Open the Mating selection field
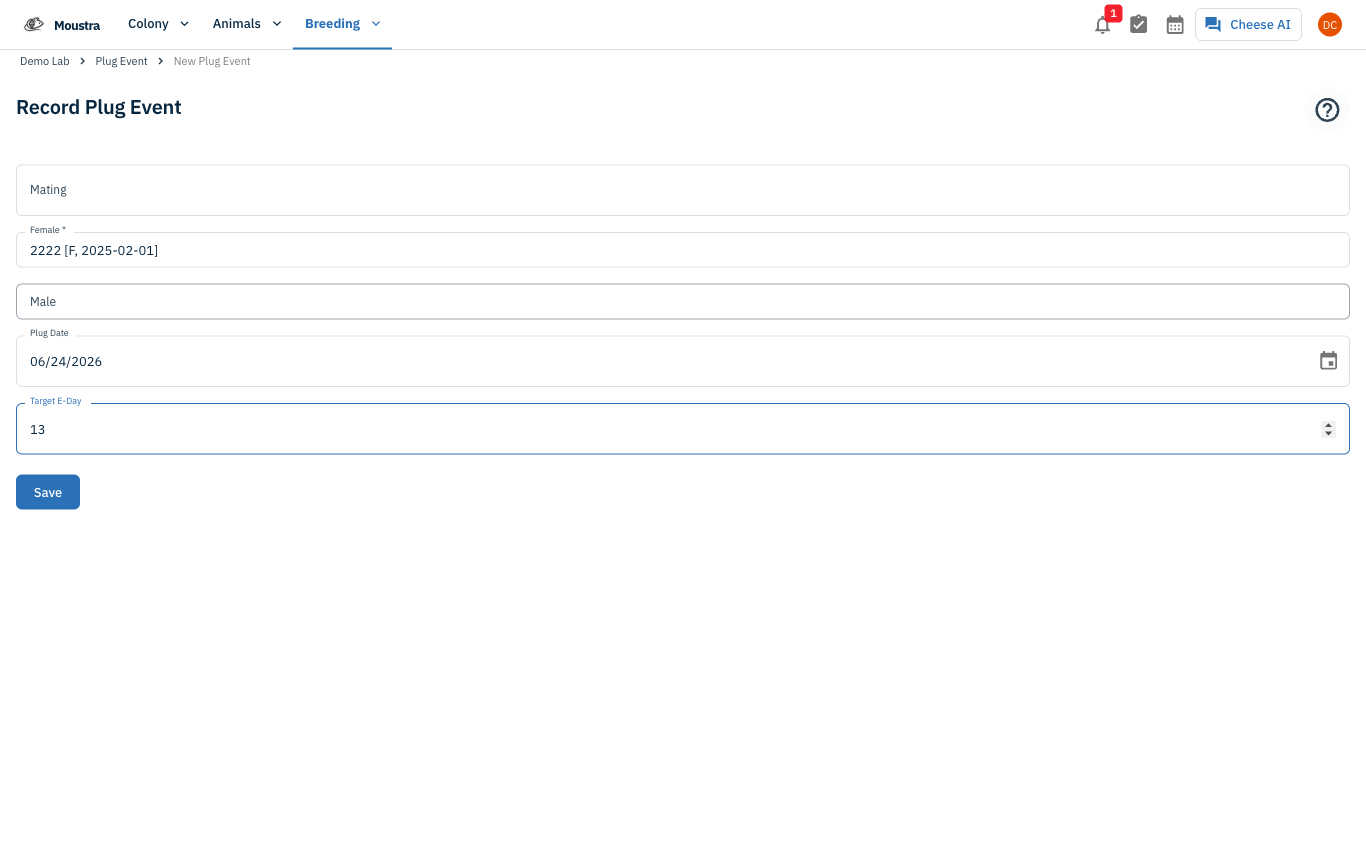This screenshot has height=854, width=1366. pyautogui.click(x=683, y=190)
